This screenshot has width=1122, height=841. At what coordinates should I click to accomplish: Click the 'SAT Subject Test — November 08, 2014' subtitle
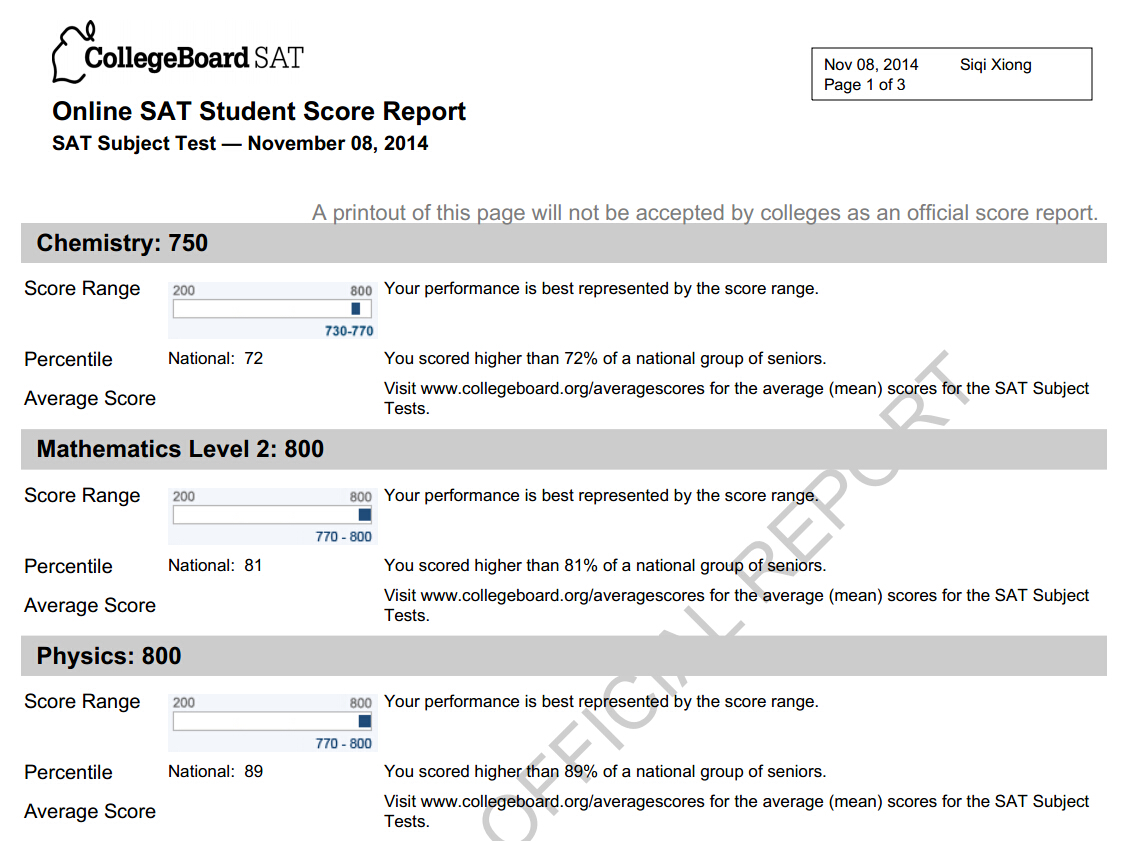(x=240, y=143)
